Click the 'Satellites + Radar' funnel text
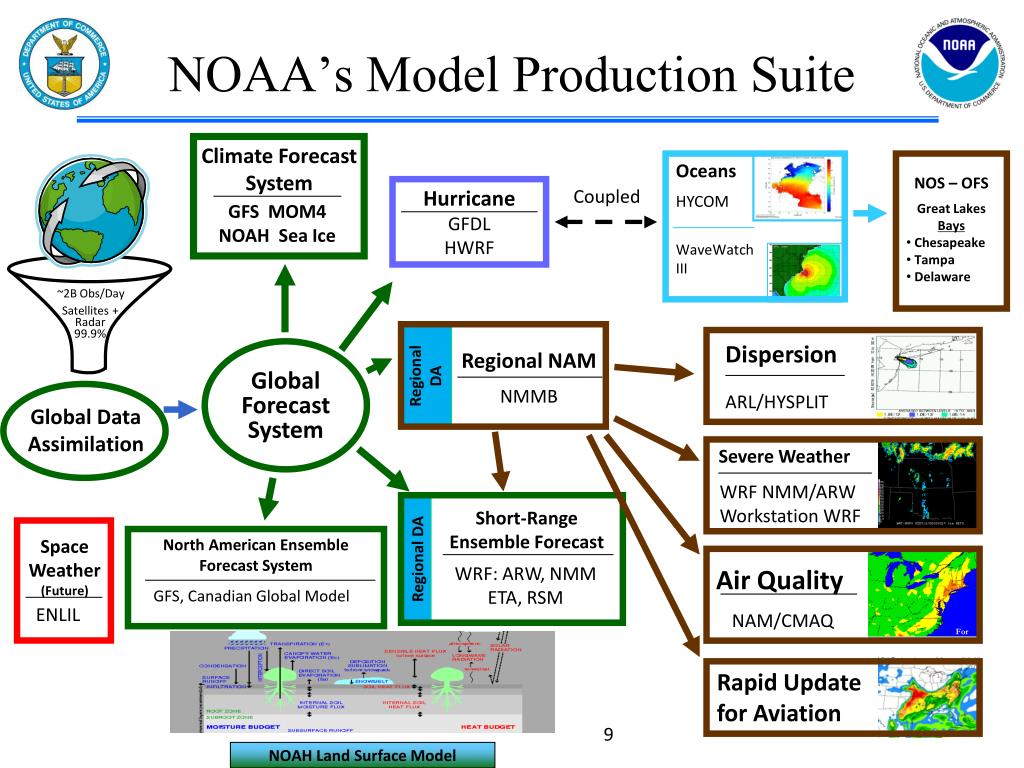This screenshot has height=768, width=1024. click(90, 316)
